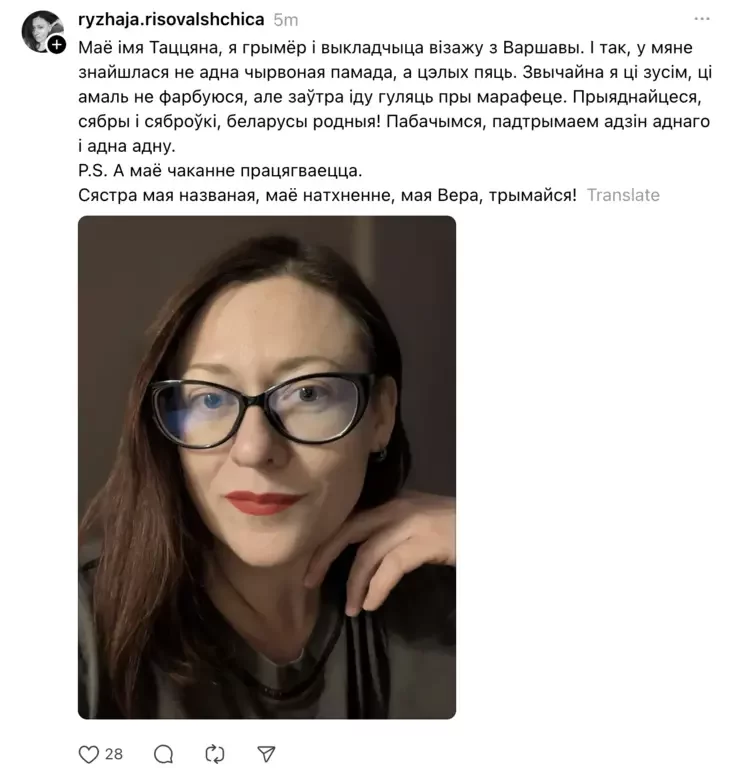Click the line starting 'амаль не фарбуюся'
Screen dimensions: 732x771
(389, 97)
